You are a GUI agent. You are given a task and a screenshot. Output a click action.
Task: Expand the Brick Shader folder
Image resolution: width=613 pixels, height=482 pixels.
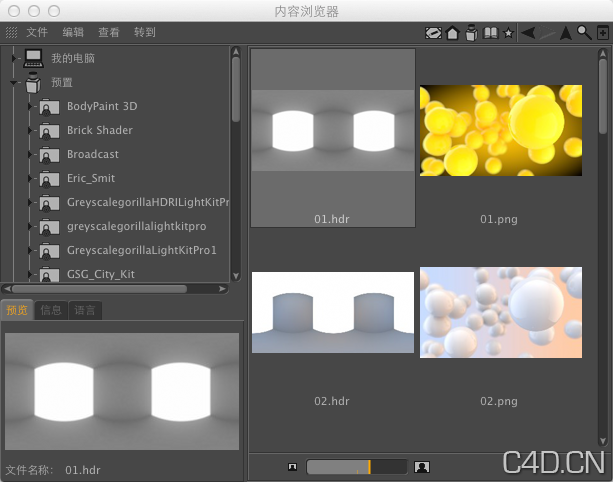tap(30, 131)
